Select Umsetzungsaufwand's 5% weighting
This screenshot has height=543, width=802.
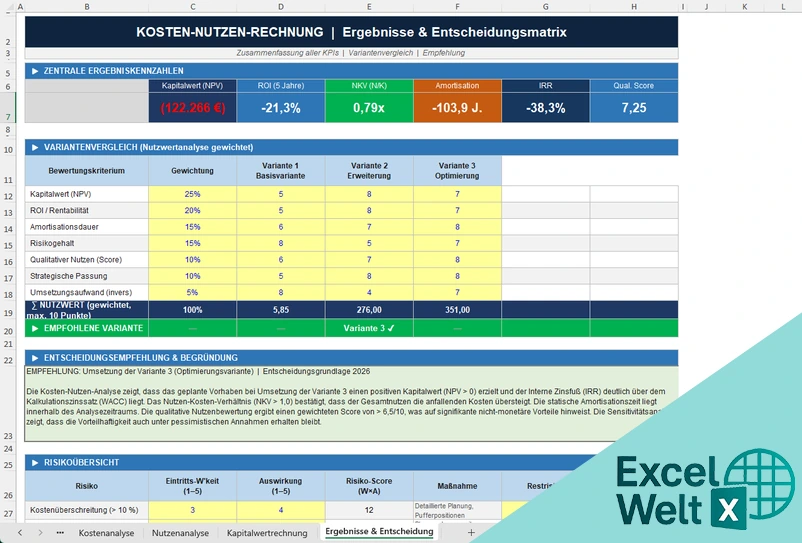point(193,292)
